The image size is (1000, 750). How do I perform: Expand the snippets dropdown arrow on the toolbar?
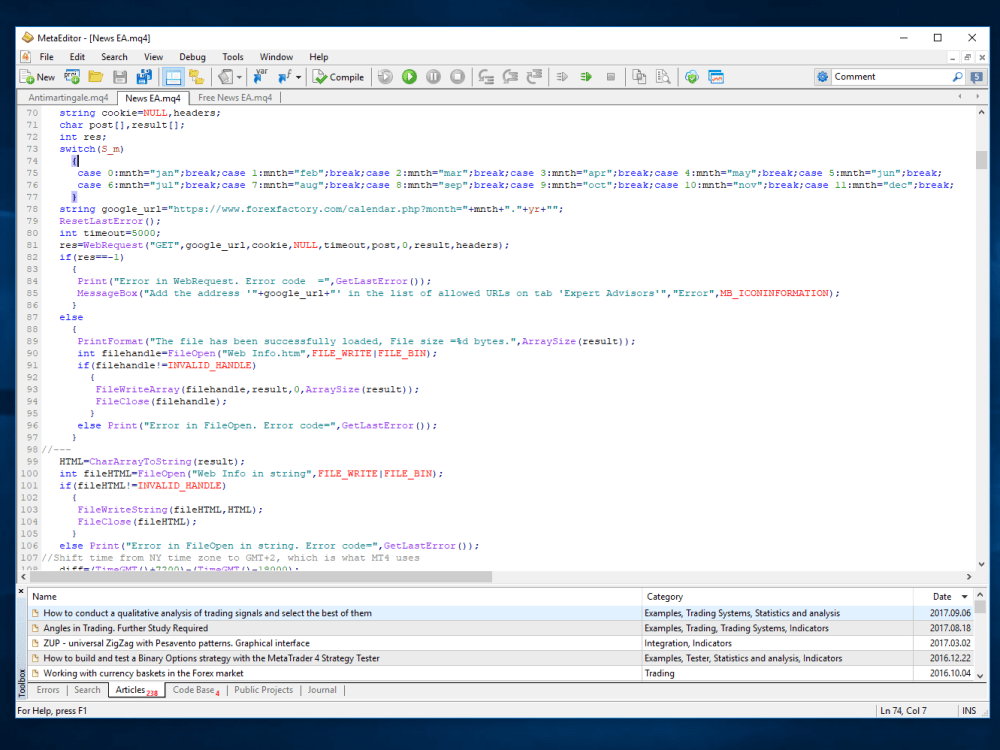238,77
